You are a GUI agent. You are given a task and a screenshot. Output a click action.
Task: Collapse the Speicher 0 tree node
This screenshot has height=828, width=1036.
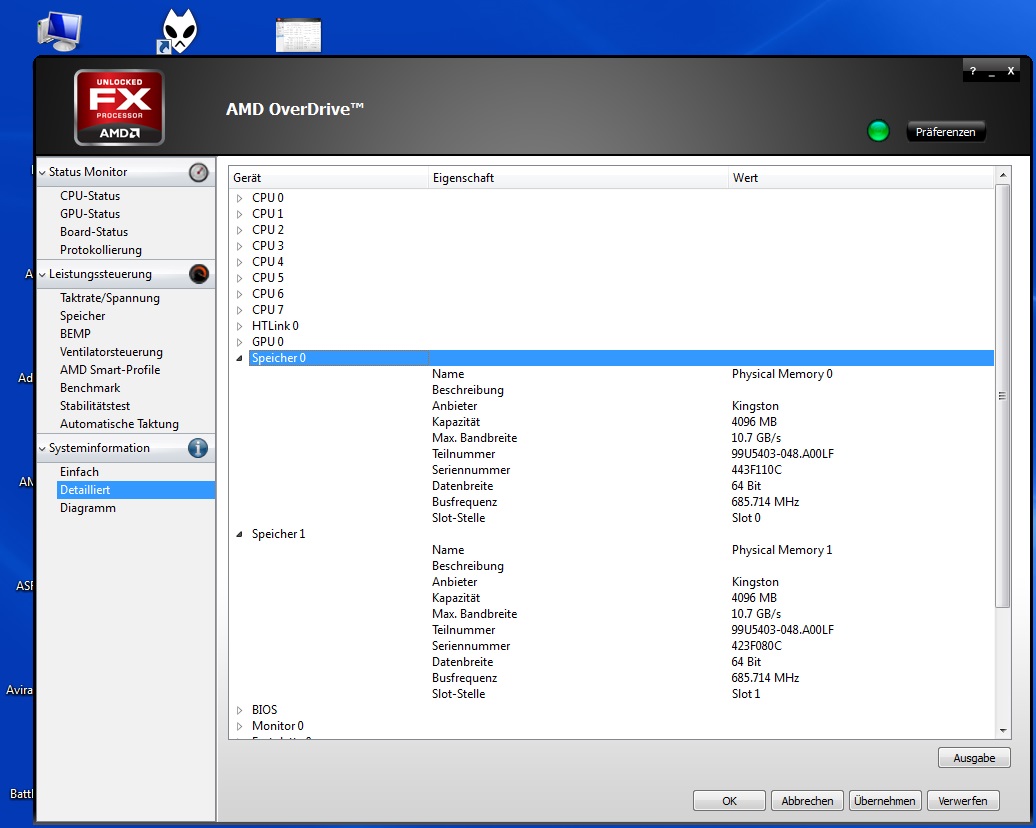coord(239,358)
